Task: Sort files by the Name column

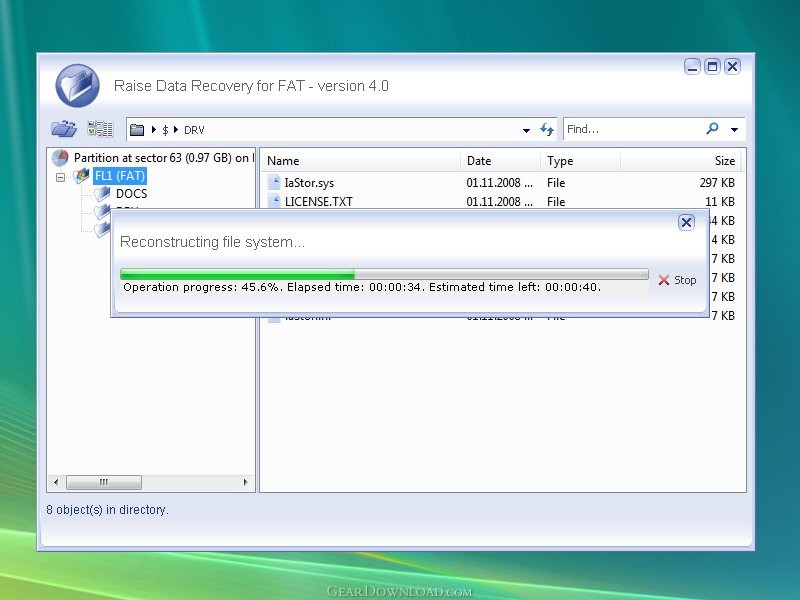Action: (x=361, y=161)
